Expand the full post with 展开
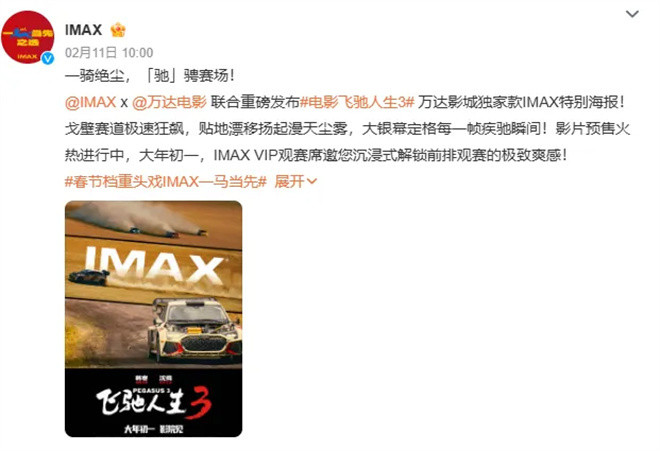 pos(290,182)
